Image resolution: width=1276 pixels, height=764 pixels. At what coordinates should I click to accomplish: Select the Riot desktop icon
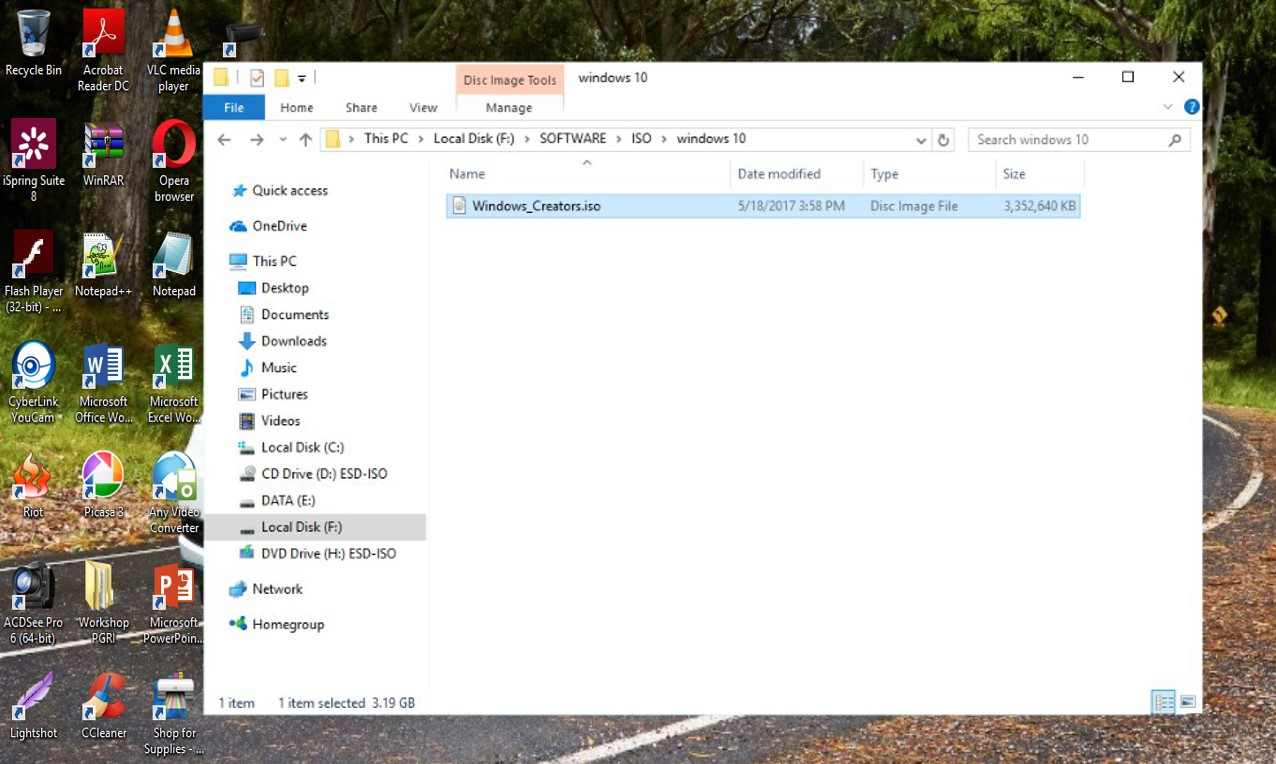(33, 484)
